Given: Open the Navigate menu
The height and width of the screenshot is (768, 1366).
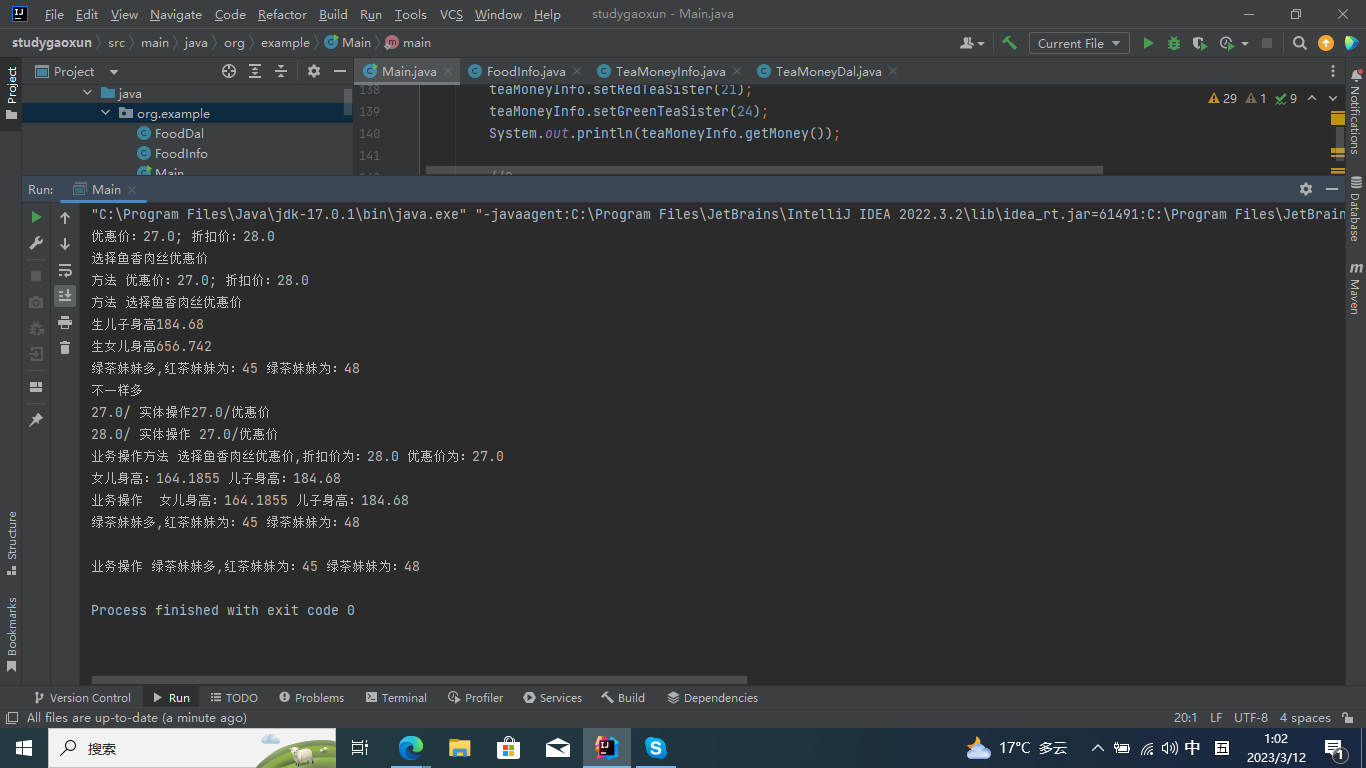Looking at the screenshot, I should [176, 14].
